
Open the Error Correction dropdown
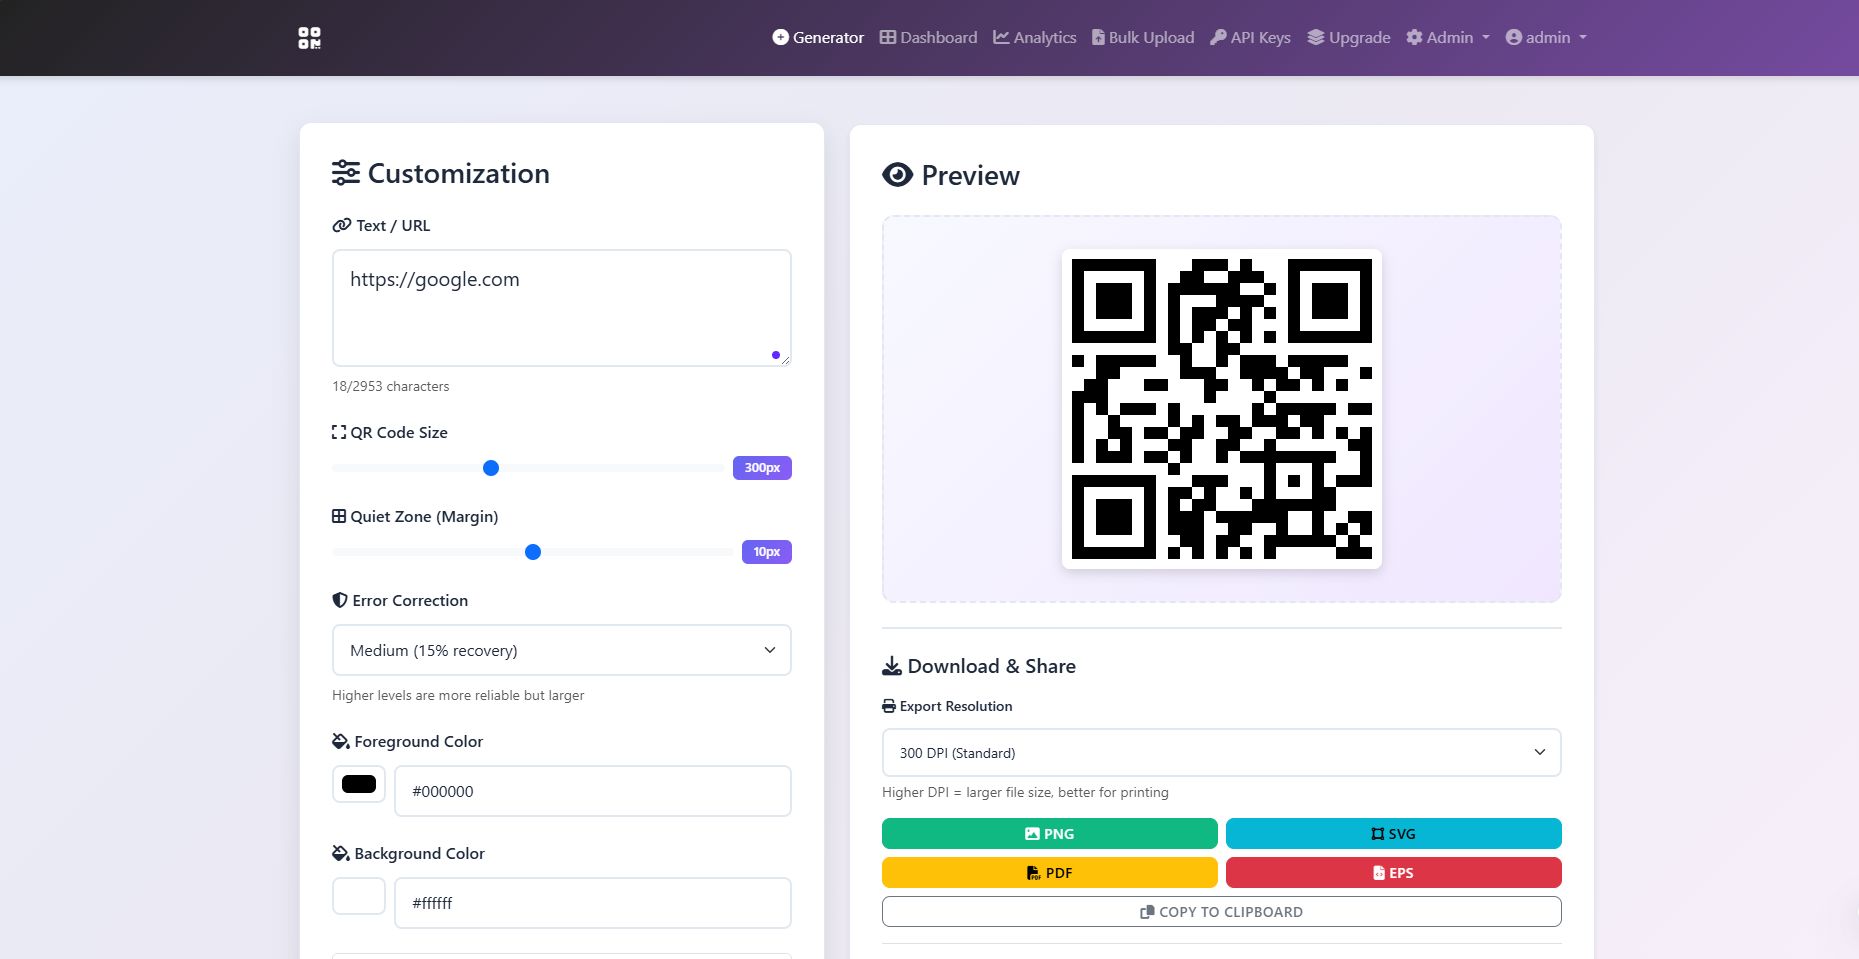(562, 650)
